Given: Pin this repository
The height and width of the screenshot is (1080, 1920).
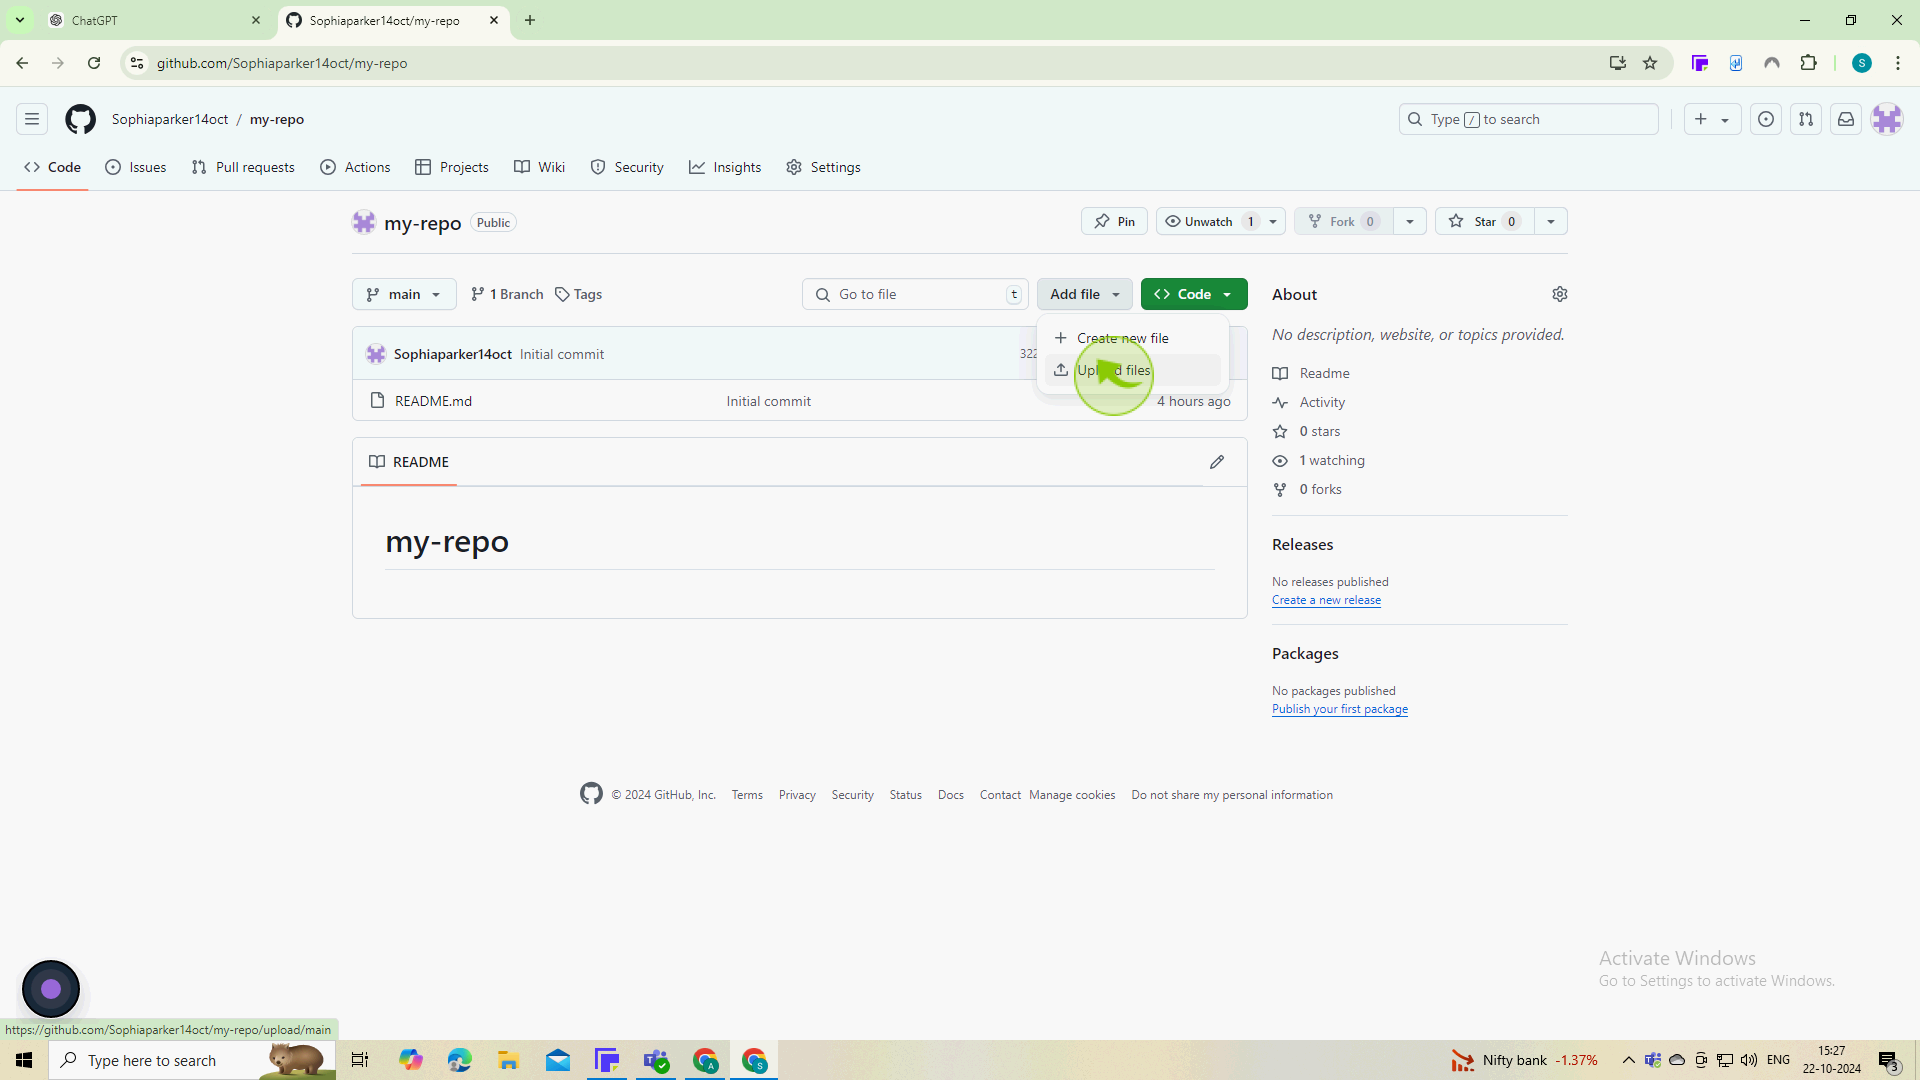Looking at the screenshot, I should (1114, 222).
